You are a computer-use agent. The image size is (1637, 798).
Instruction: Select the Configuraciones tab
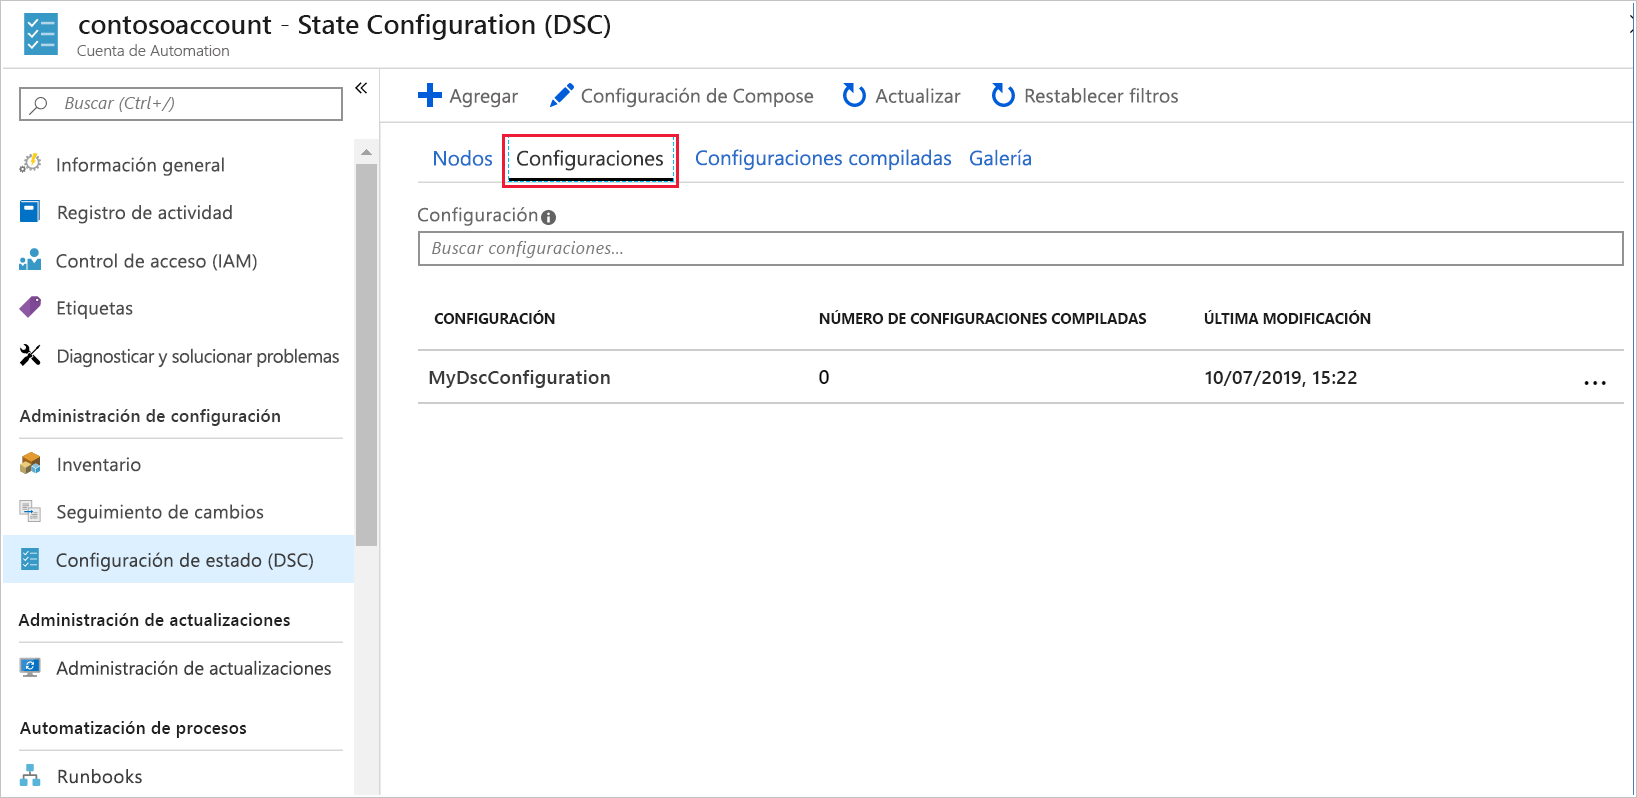590,159
